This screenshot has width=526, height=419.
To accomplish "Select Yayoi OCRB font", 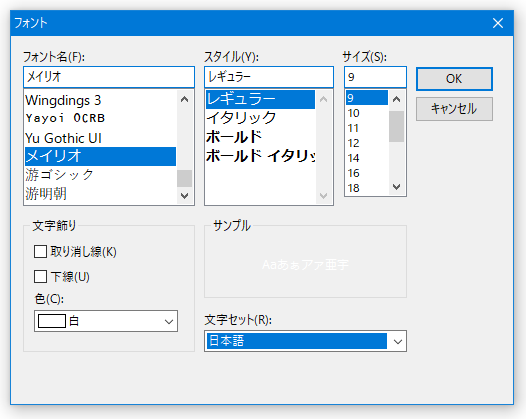I will [x=100, y=118].
